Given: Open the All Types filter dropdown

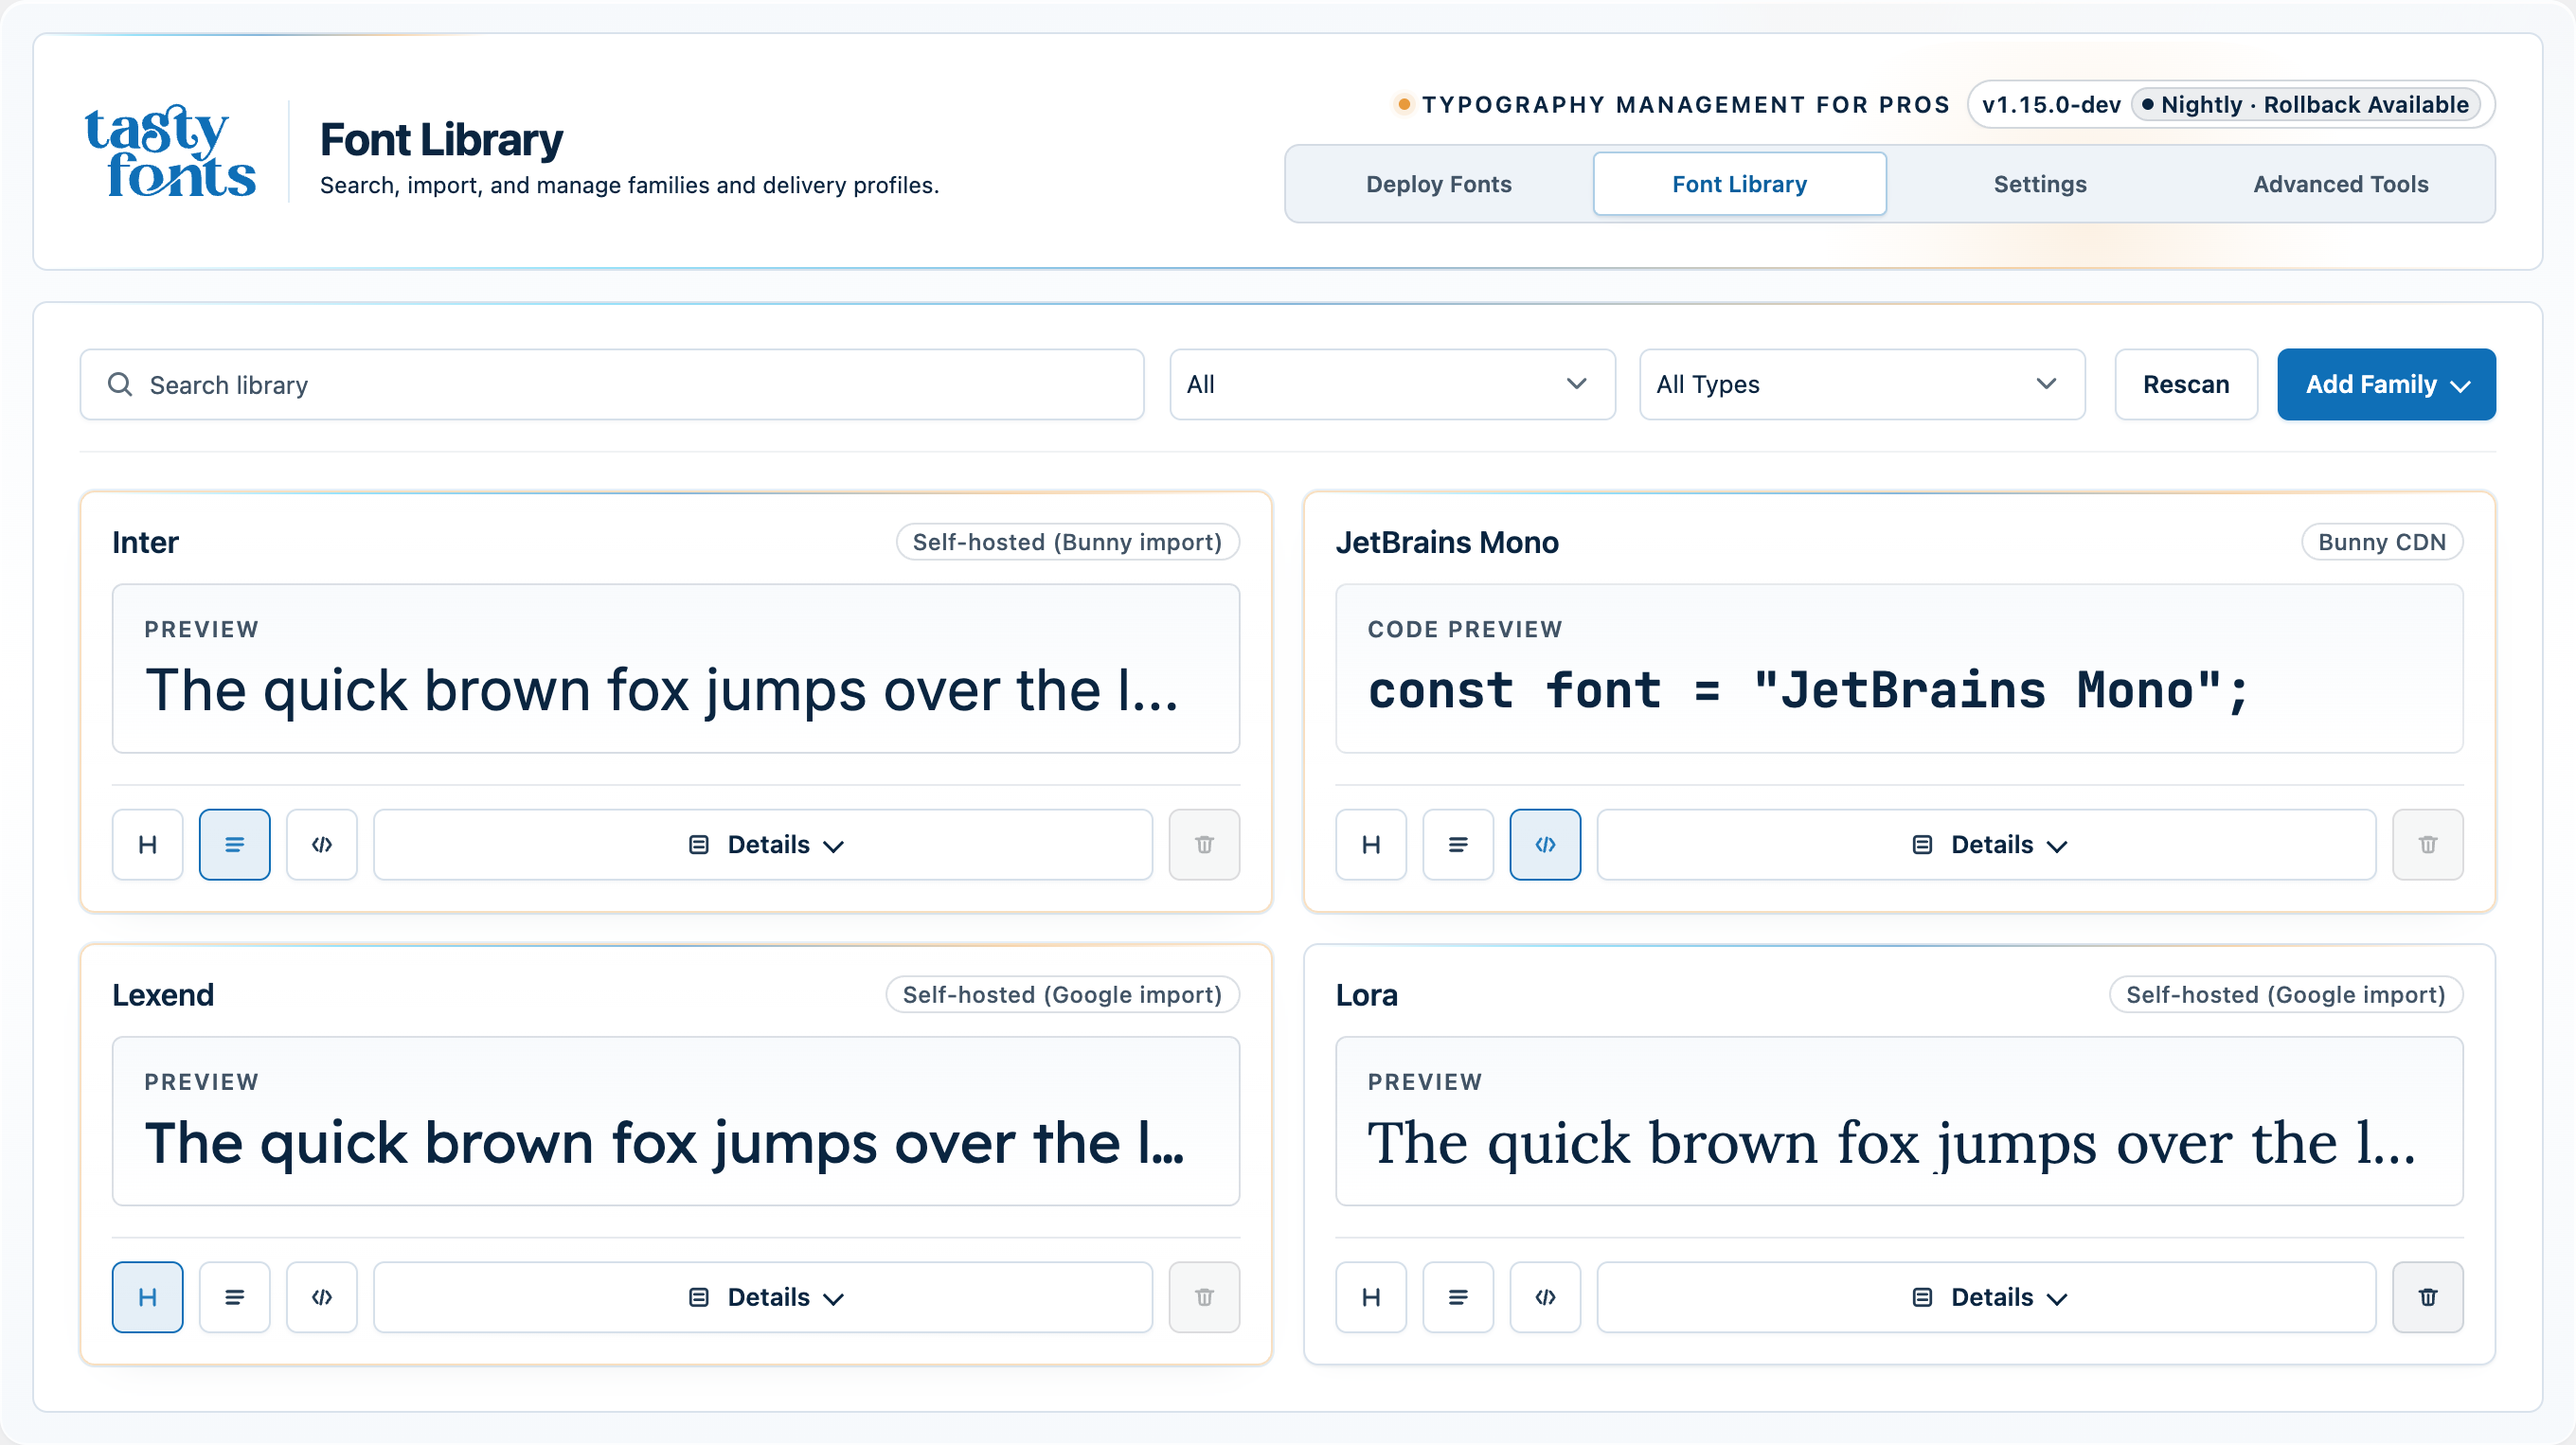Looking at the screenshot, I should 1862,384.
